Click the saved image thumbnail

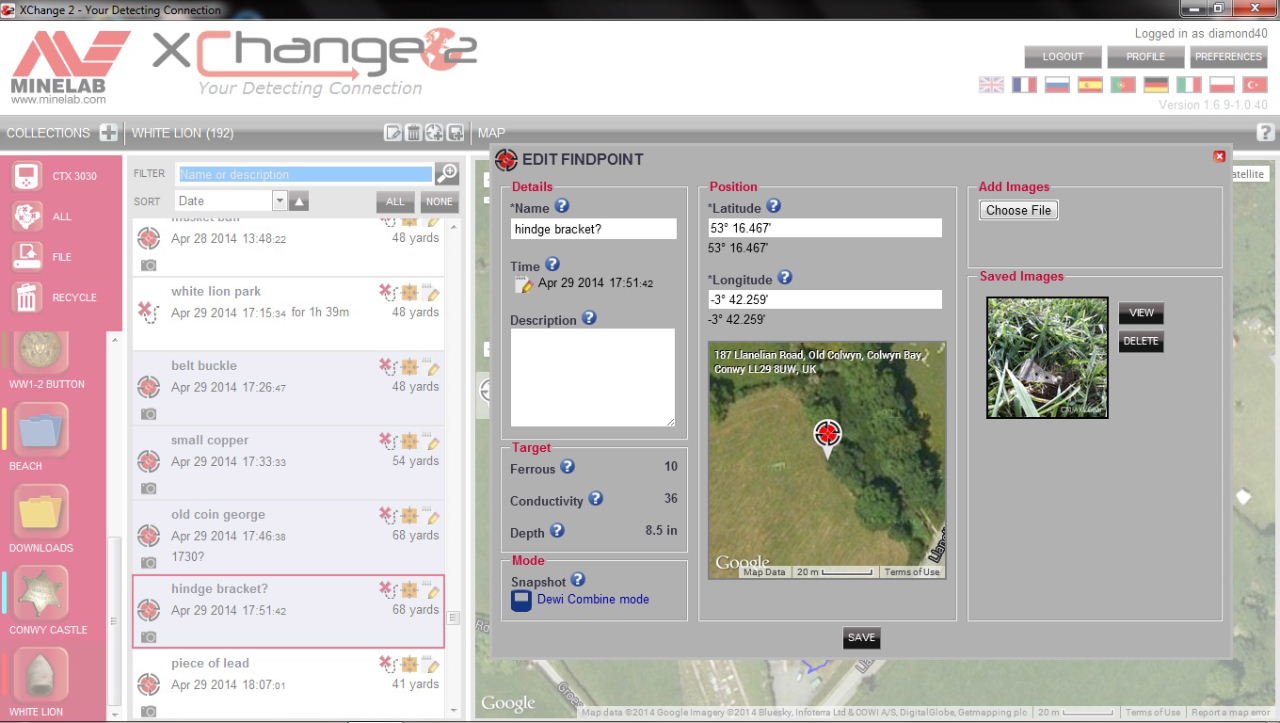[x=1047, y=357]
